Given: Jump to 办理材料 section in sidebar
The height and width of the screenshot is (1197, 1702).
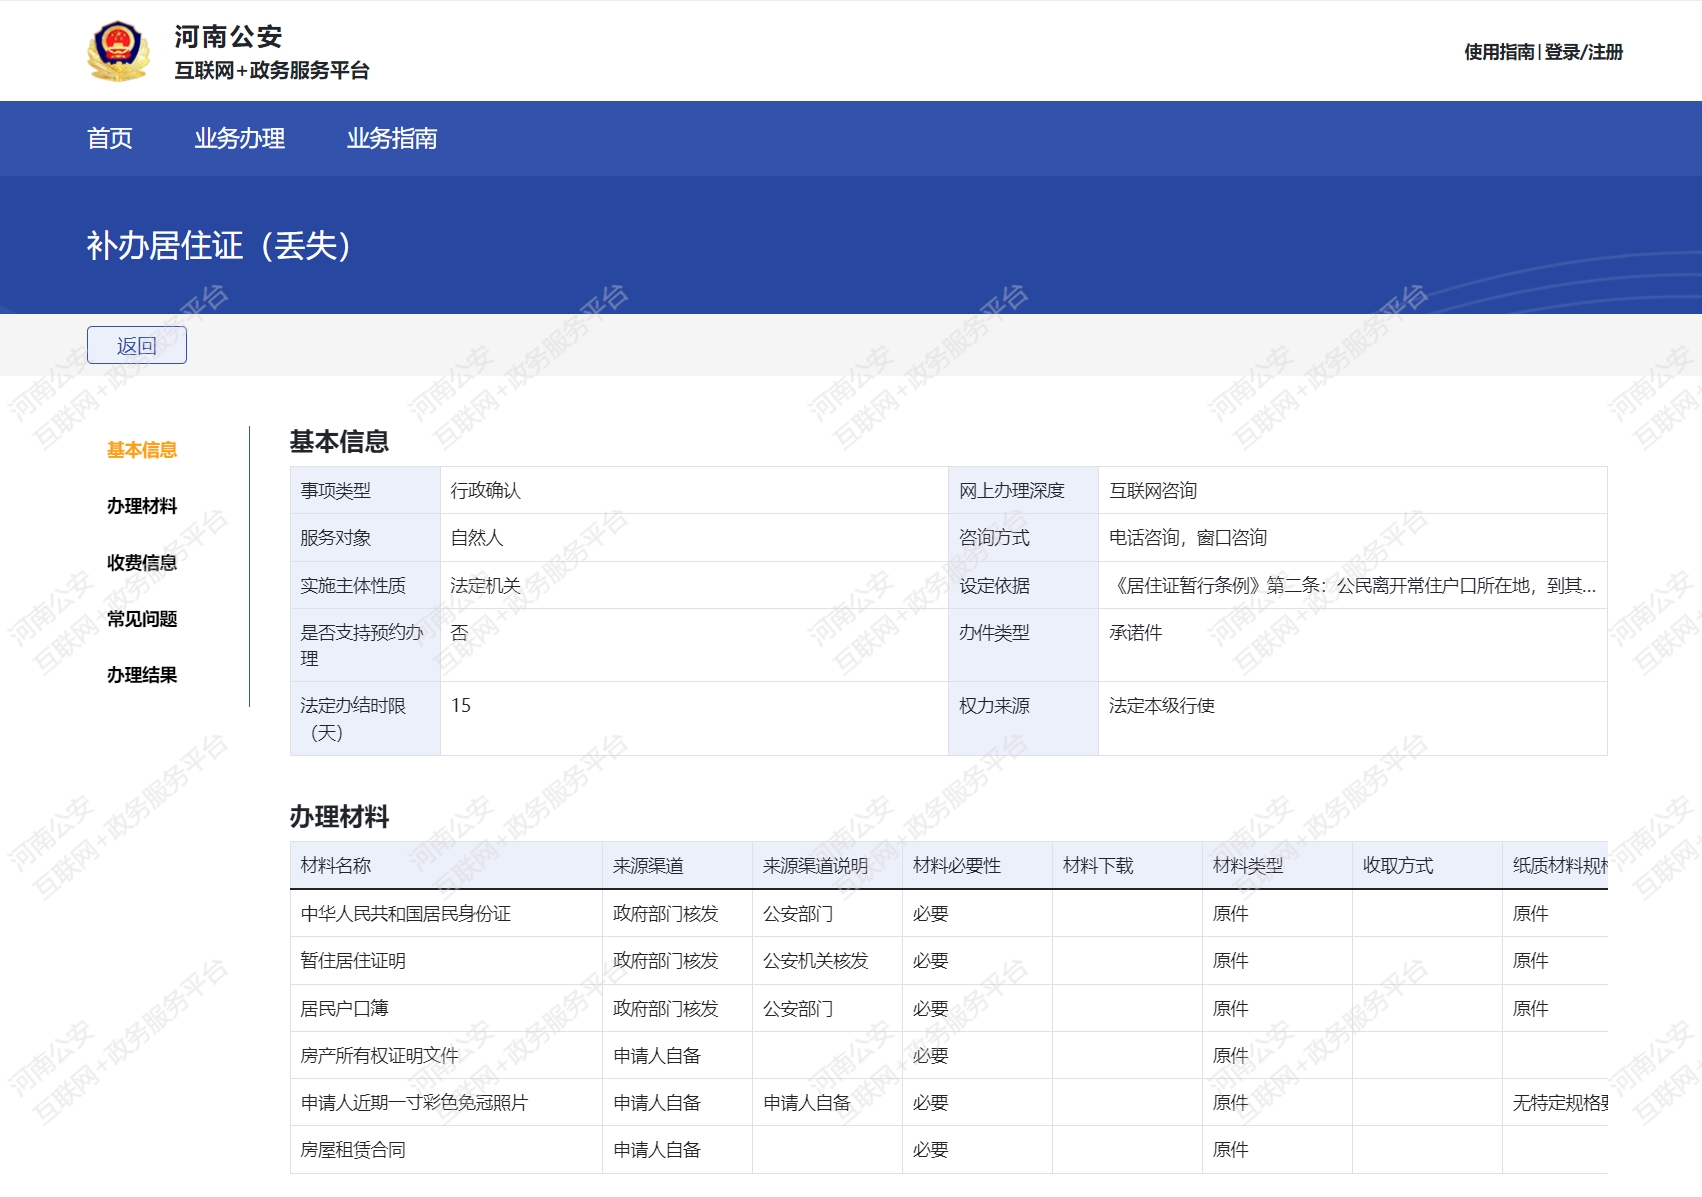Looking at the screenshot, I should pos(142,506).
